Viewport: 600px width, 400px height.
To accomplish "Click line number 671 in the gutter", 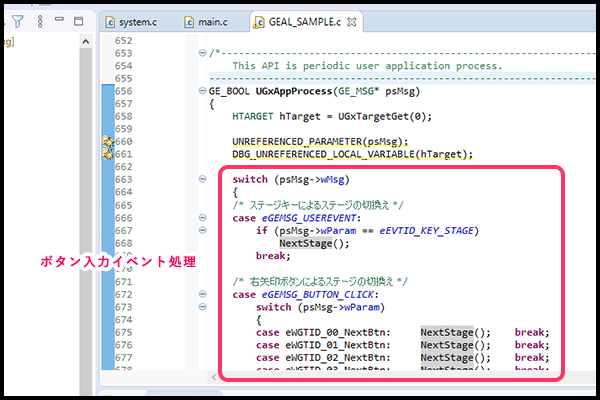I will (123, 282).
